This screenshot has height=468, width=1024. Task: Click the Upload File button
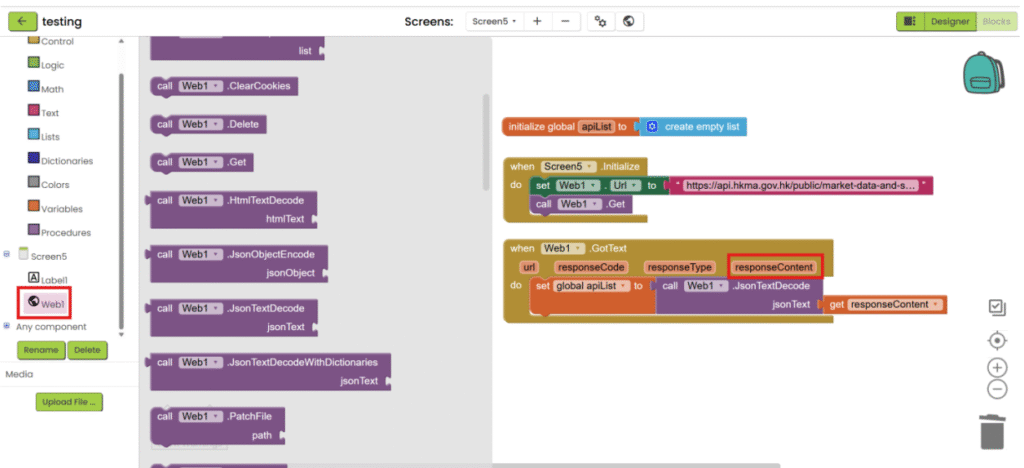tap(69, 402)
